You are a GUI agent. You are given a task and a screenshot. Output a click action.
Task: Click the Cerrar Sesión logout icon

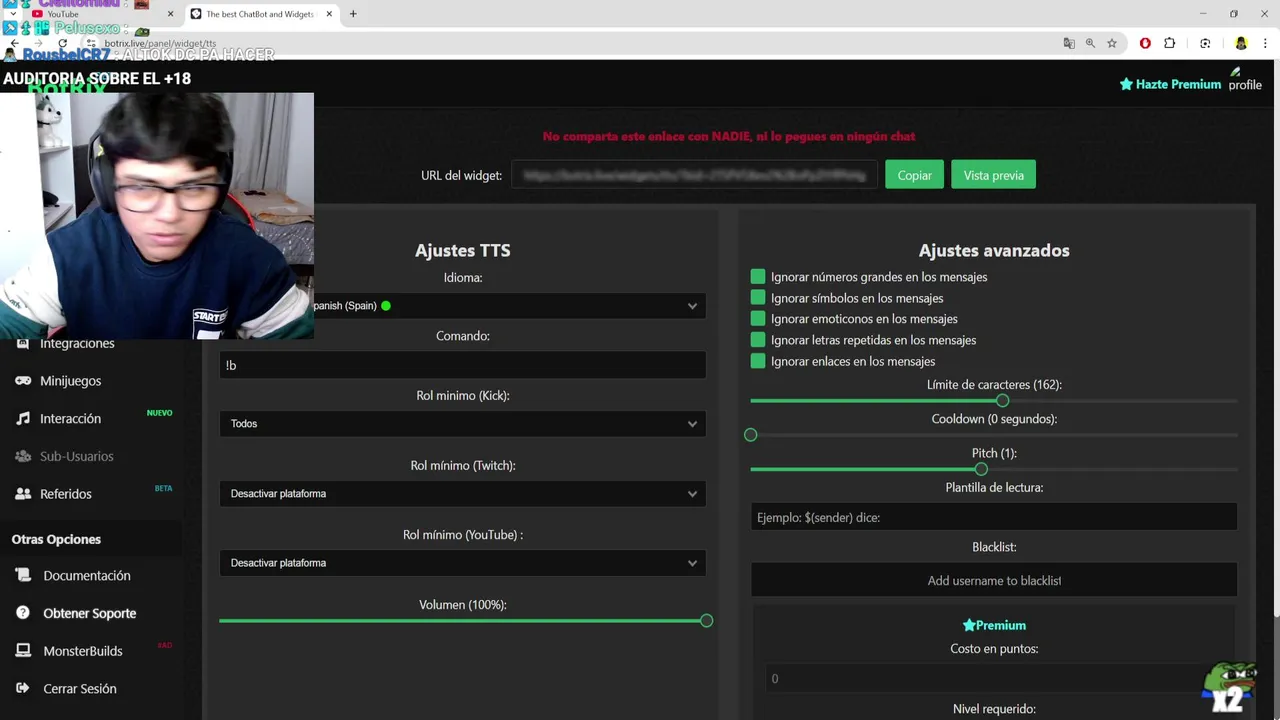22,689
